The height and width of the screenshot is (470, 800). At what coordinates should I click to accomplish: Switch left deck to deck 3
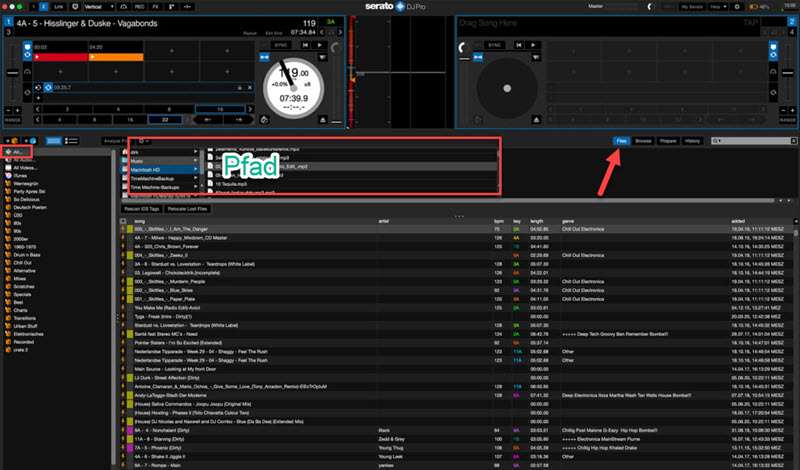[x=8, y=32]
